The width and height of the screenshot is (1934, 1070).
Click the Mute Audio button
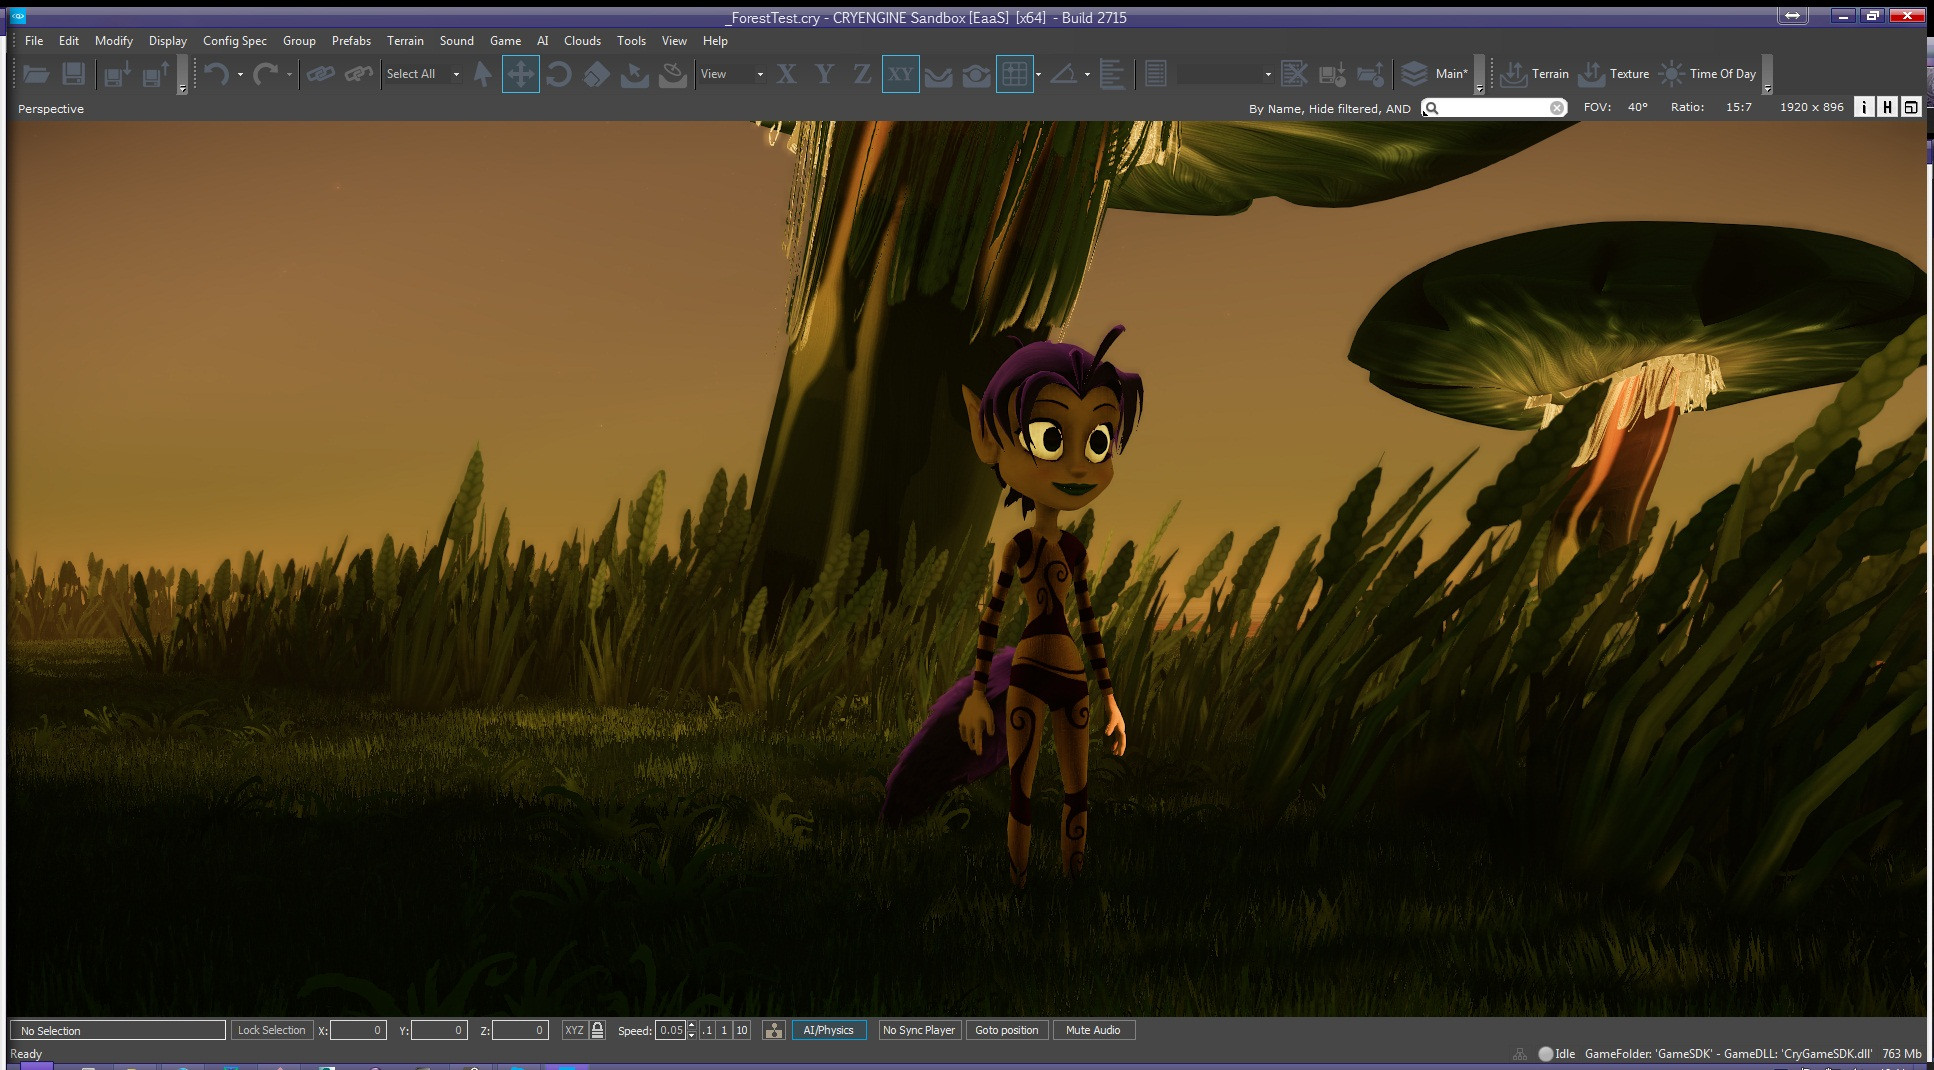pos(1093,1030)
